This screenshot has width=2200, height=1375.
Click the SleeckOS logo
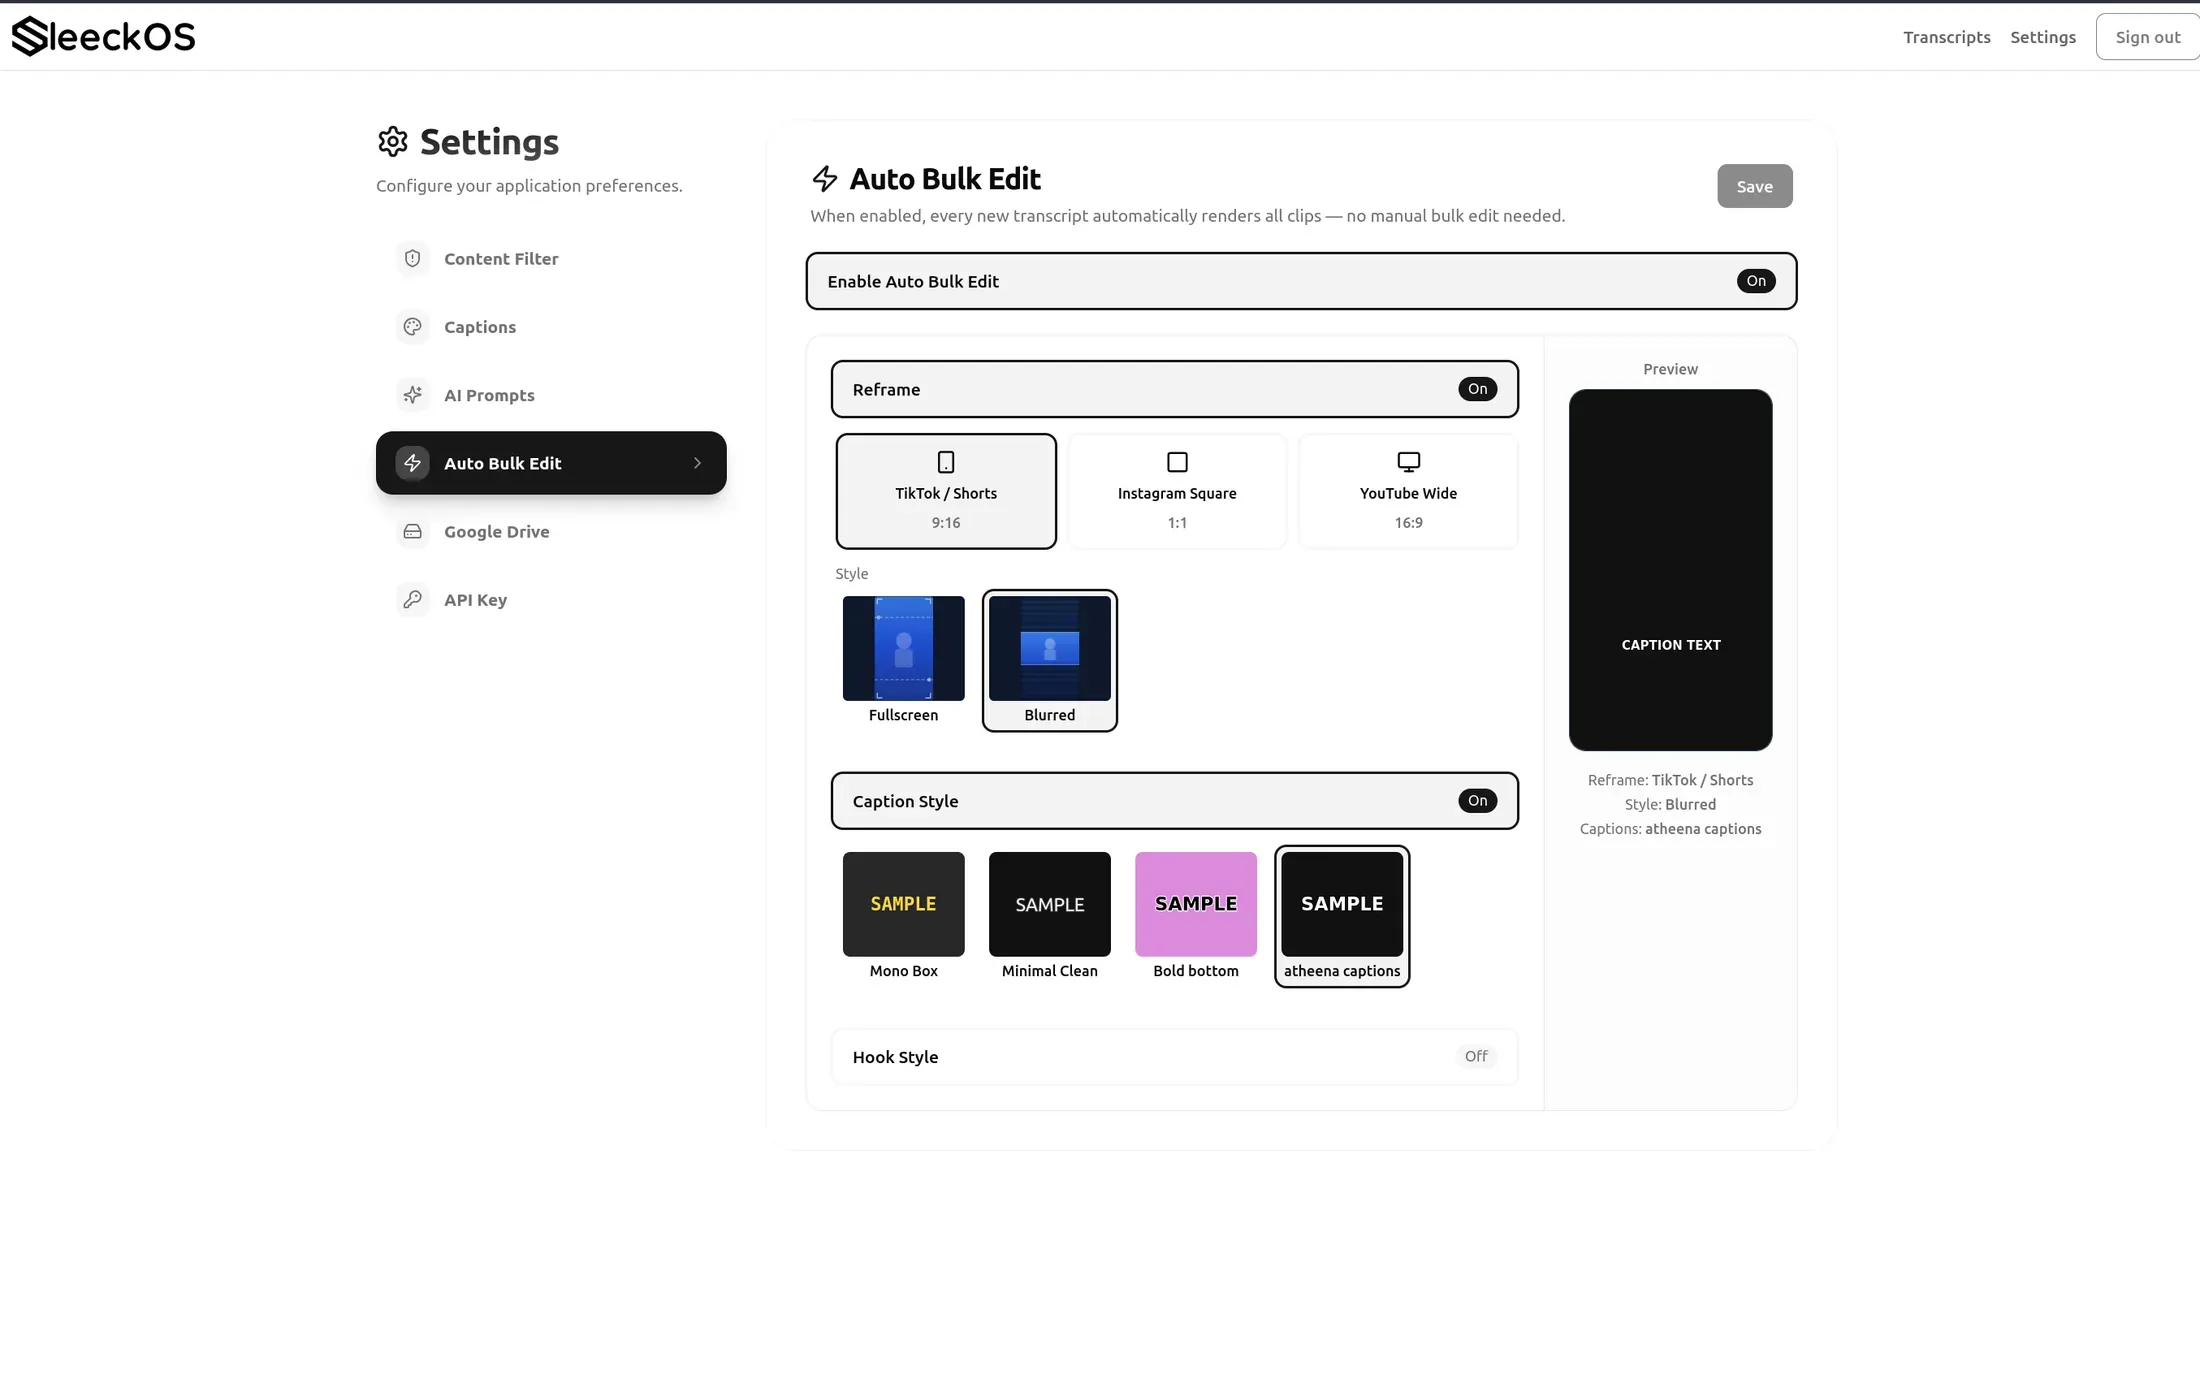(103, 36)
